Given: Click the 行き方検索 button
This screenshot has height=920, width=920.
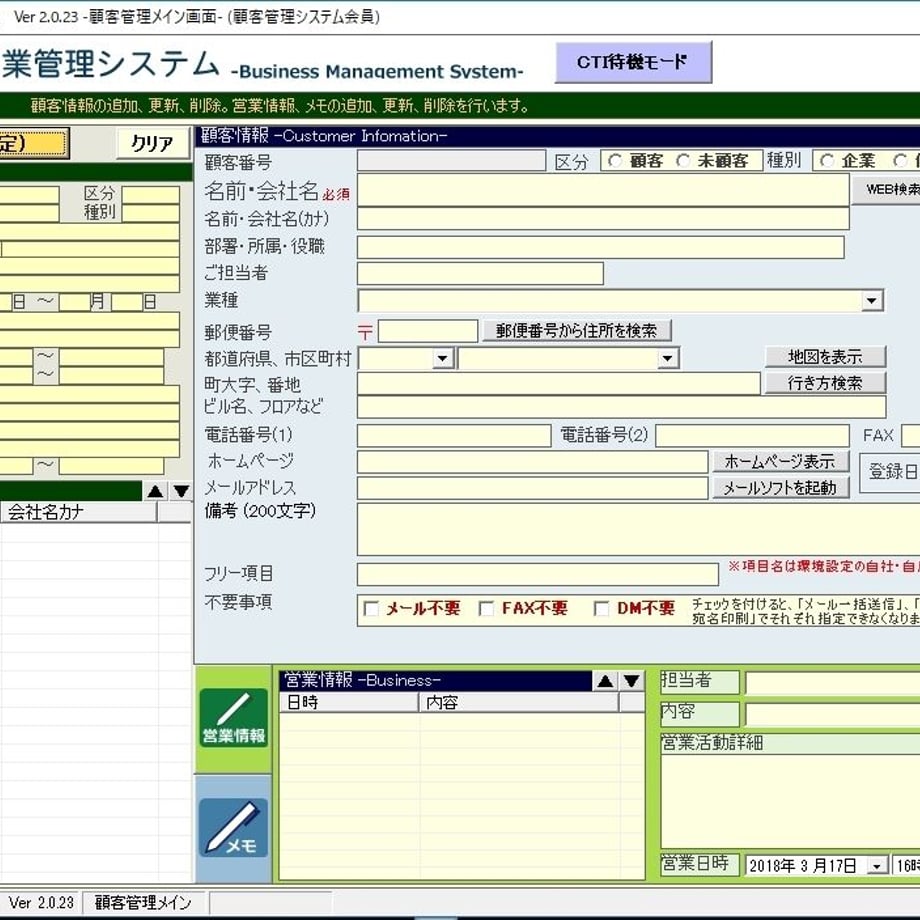Looking at the screenshot, I should [x=825, y=383].
